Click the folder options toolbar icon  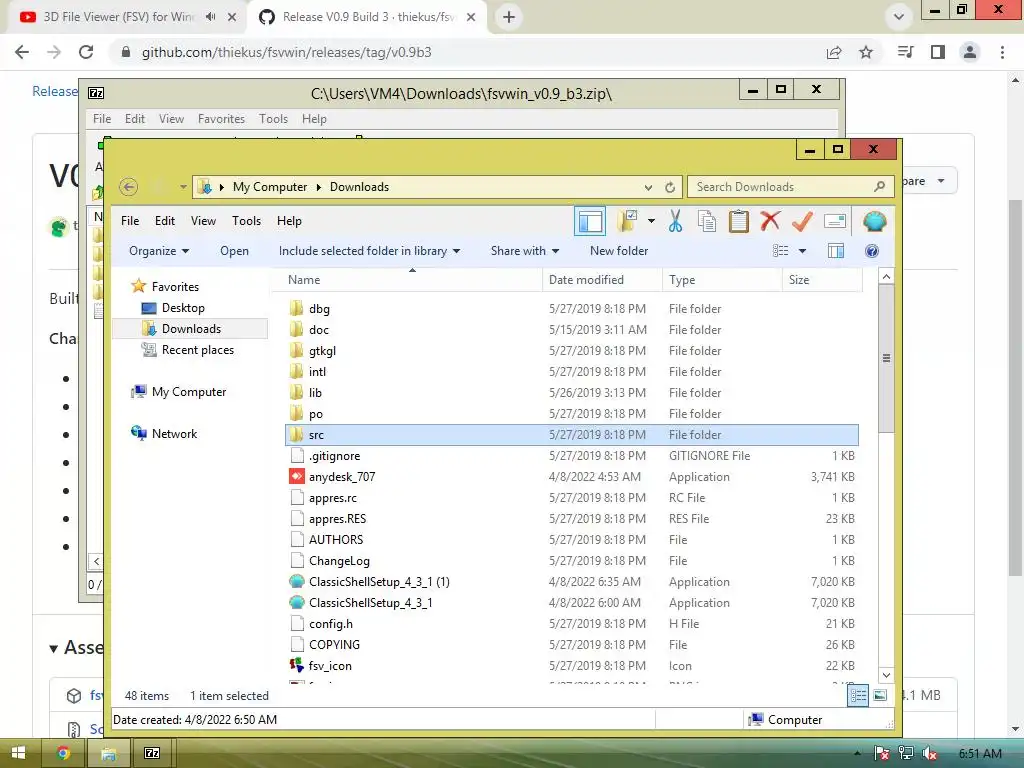coord(628,221)
